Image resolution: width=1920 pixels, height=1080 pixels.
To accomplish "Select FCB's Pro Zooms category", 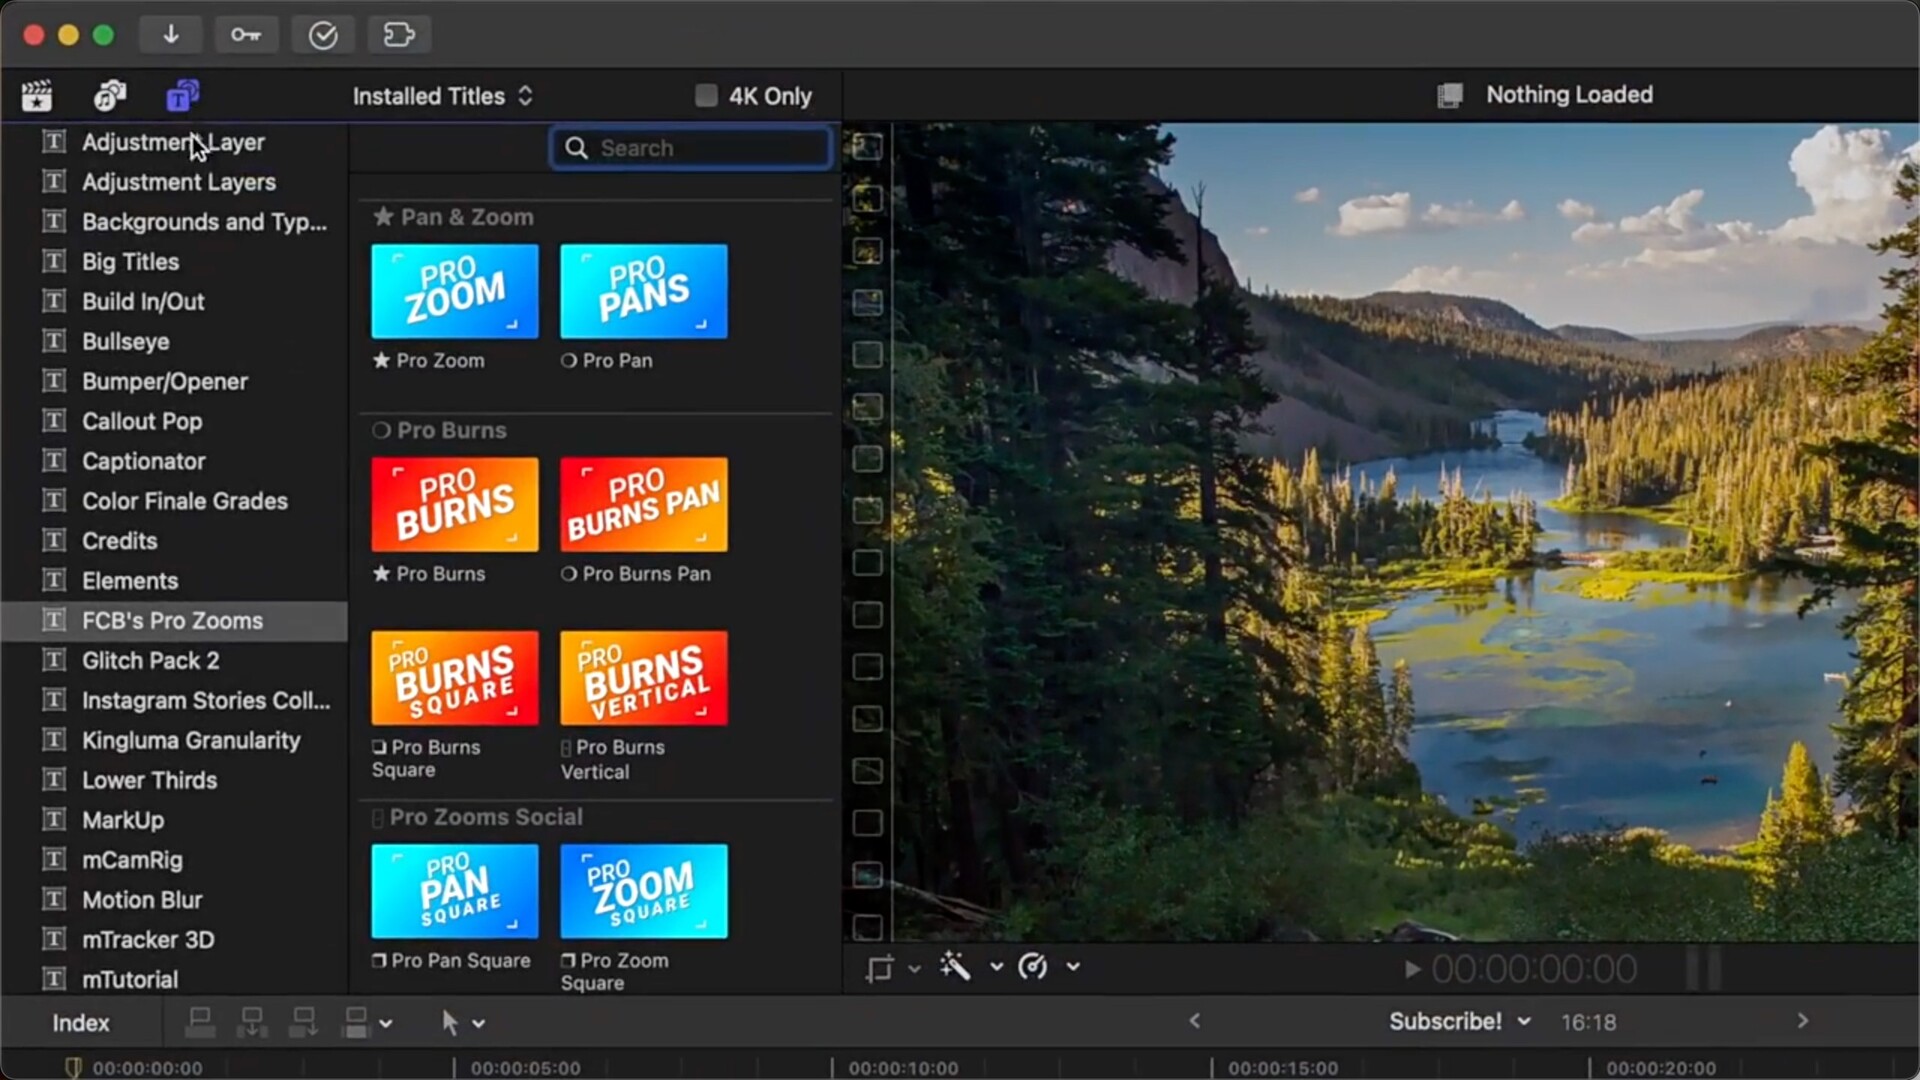I will coord(175,621).
